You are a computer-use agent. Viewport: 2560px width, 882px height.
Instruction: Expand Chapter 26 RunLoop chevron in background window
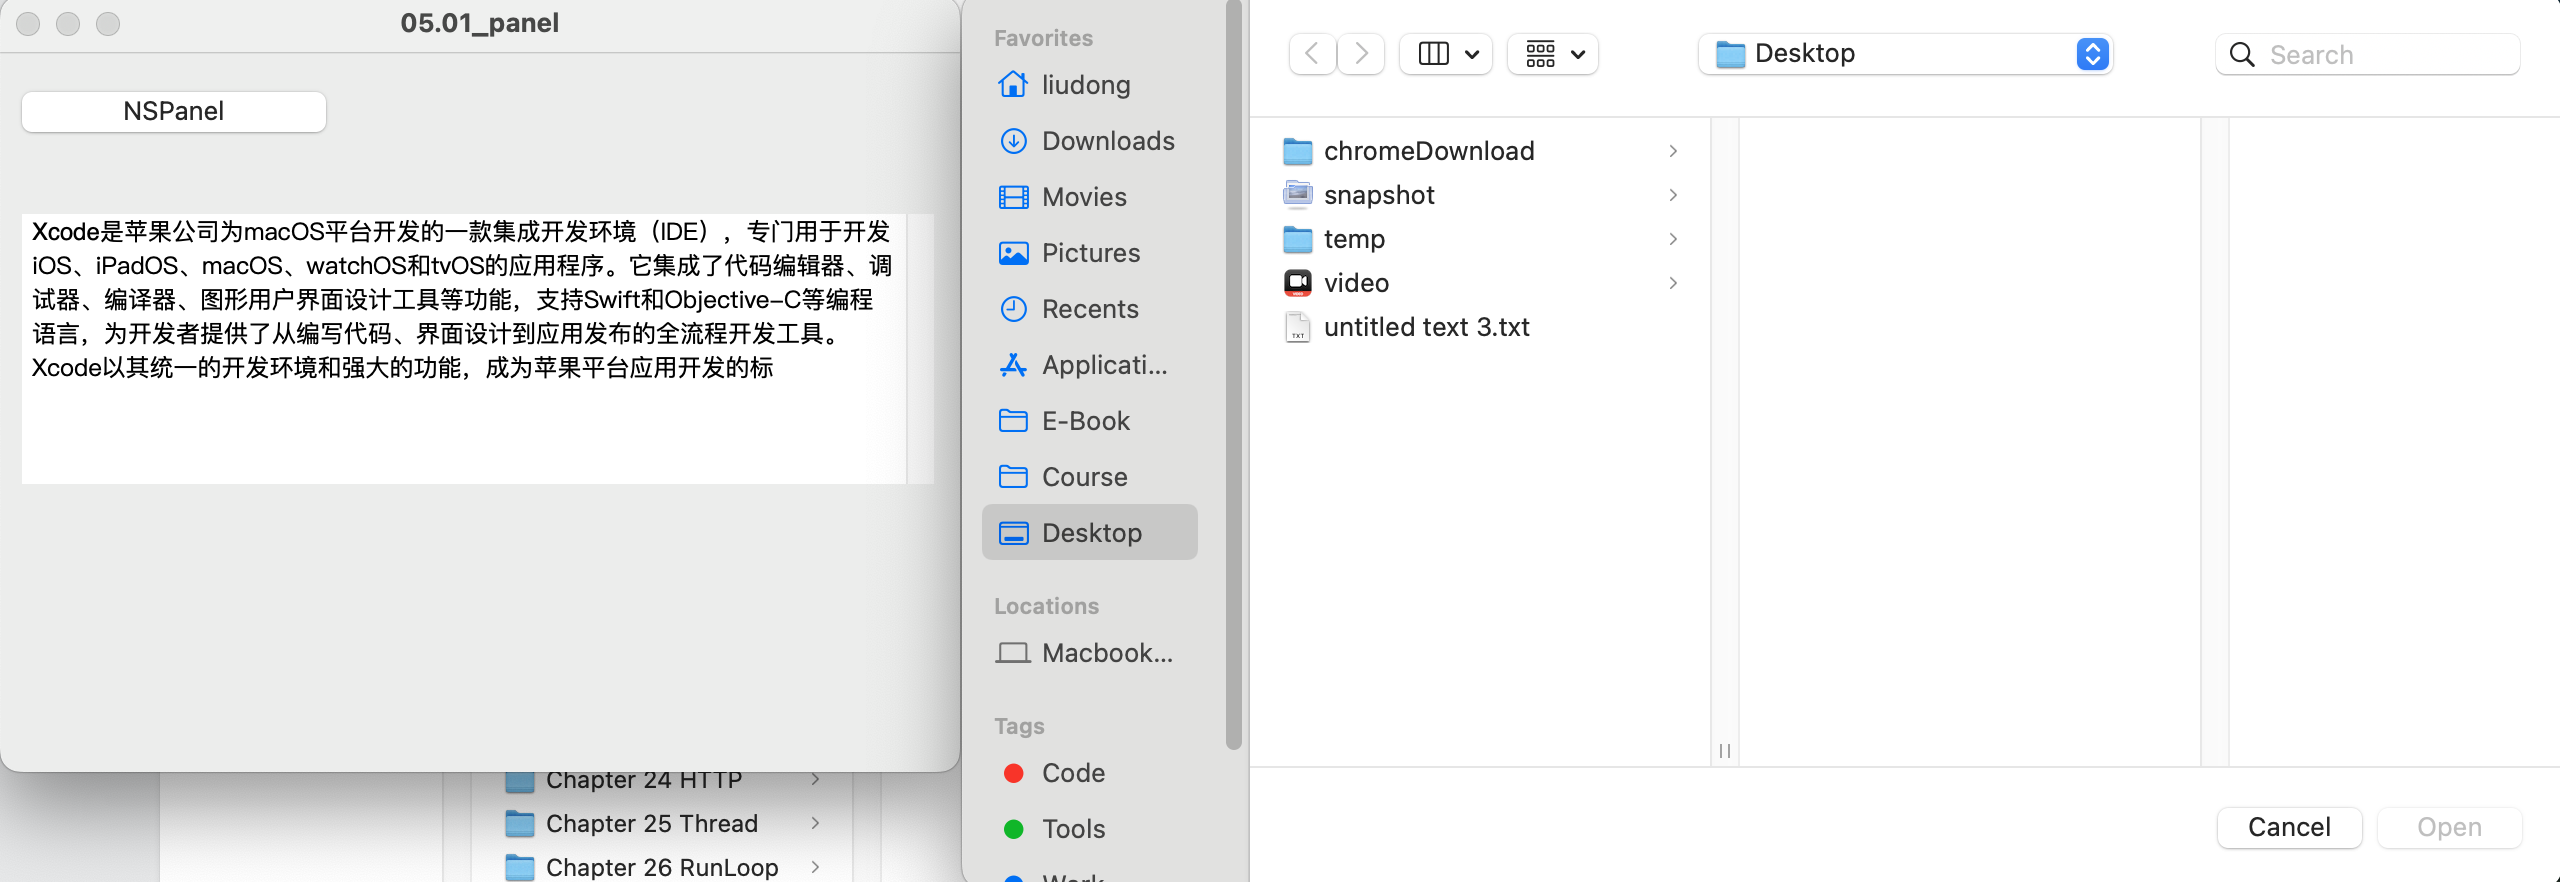click(x=816, y=867)
